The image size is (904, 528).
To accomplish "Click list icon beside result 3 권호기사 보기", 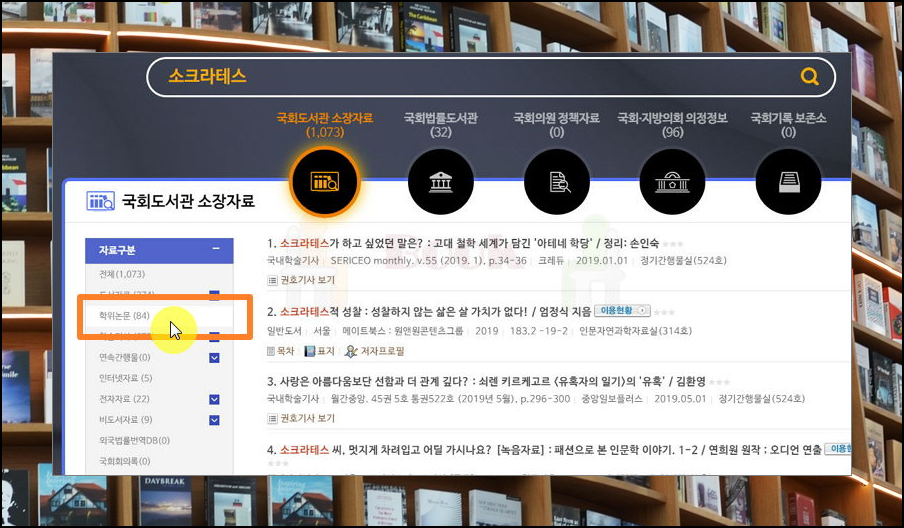I will [272, 418].
